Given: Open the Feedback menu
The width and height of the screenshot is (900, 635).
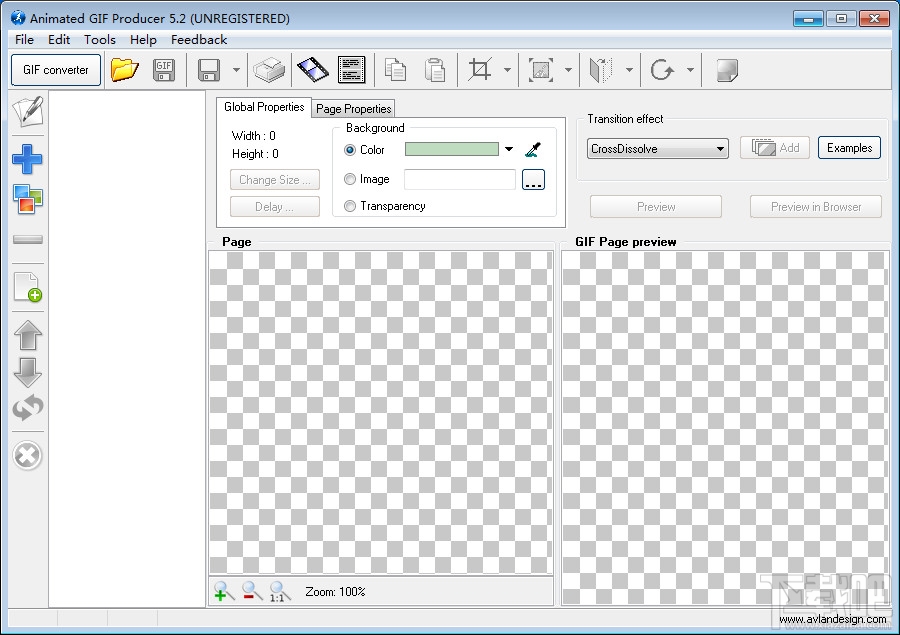Looking at the screenshot, I should 199,40.
